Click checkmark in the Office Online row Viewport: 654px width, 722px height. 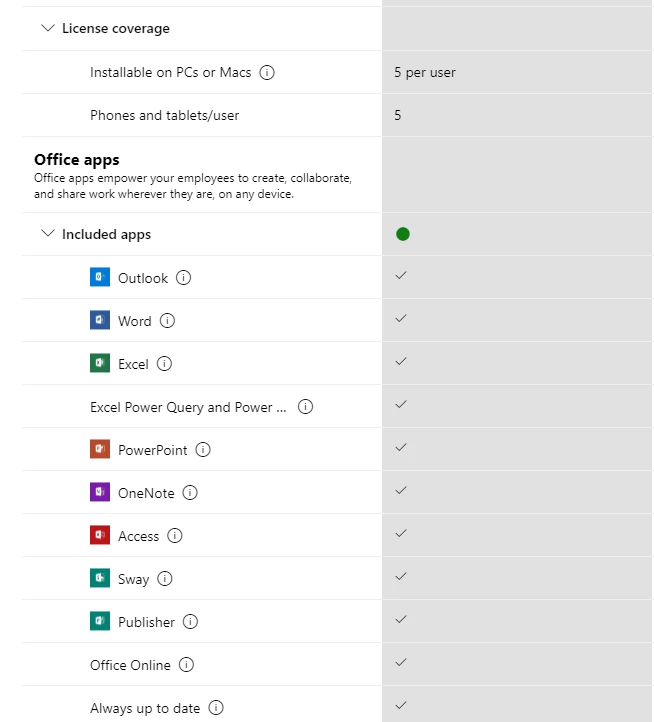coord(401,662)
